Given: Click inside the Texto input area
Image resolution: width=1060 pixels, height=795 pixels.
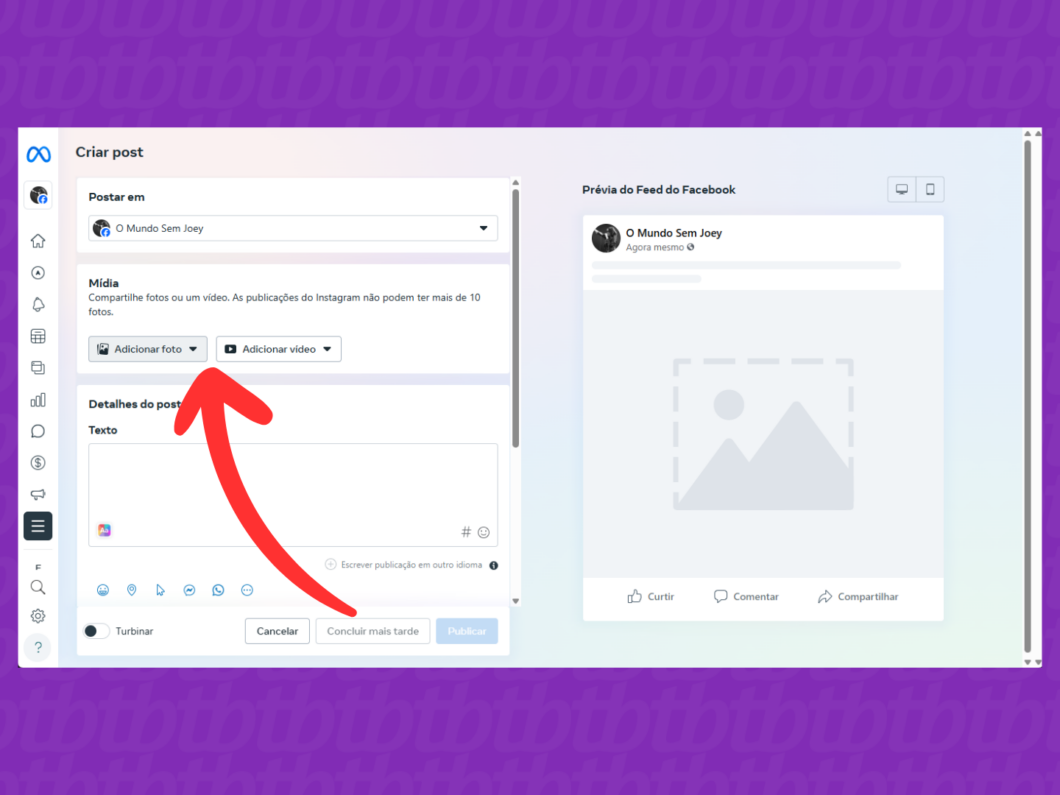Looking at the screenshot, I should point(293,485).
